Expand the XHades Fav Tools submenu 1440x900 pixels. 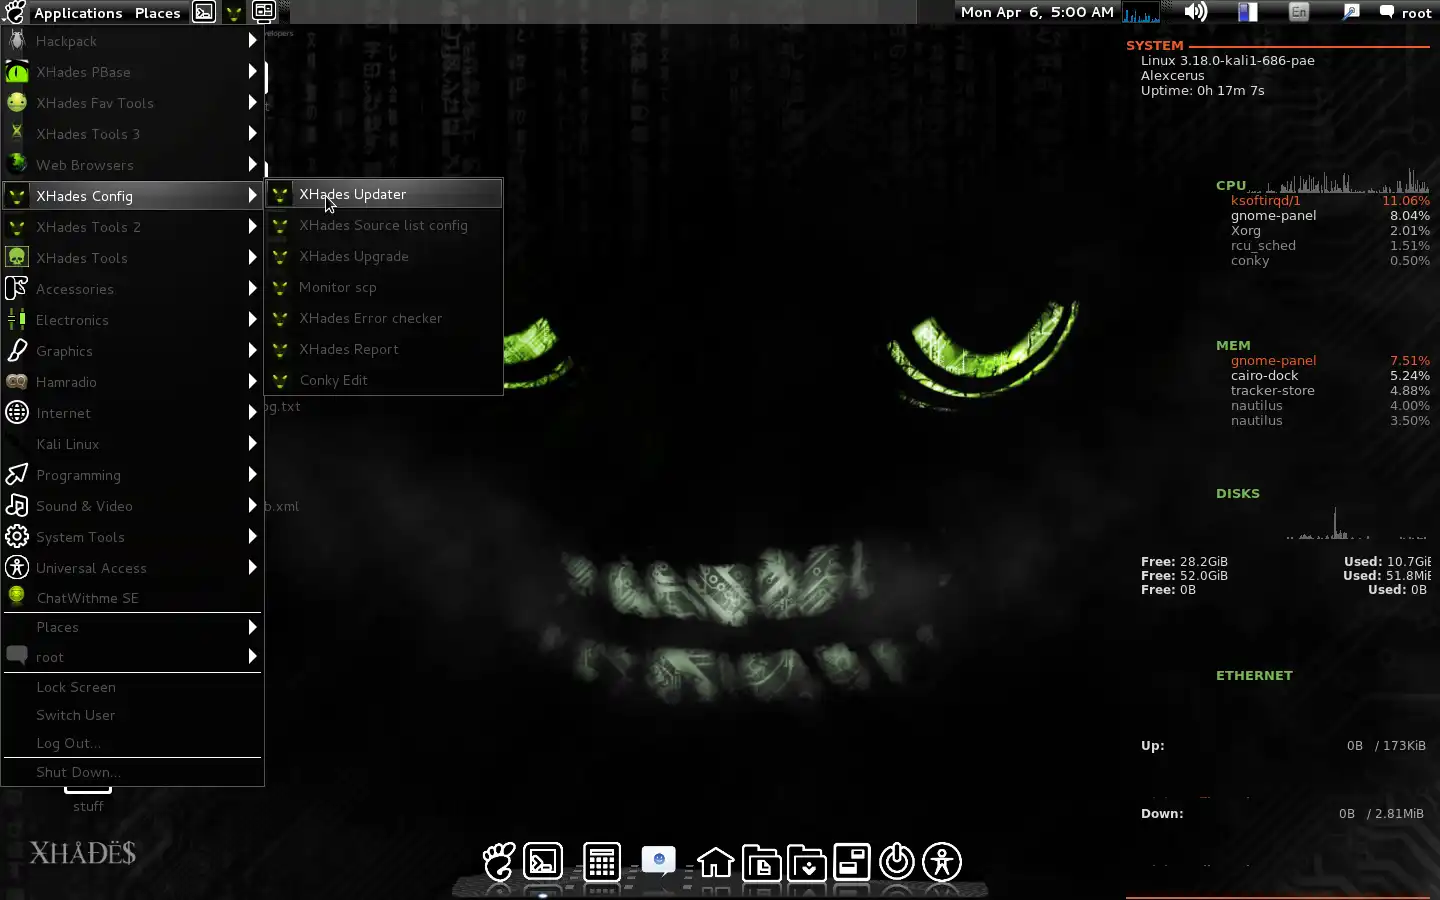click(x=132, y=103)
